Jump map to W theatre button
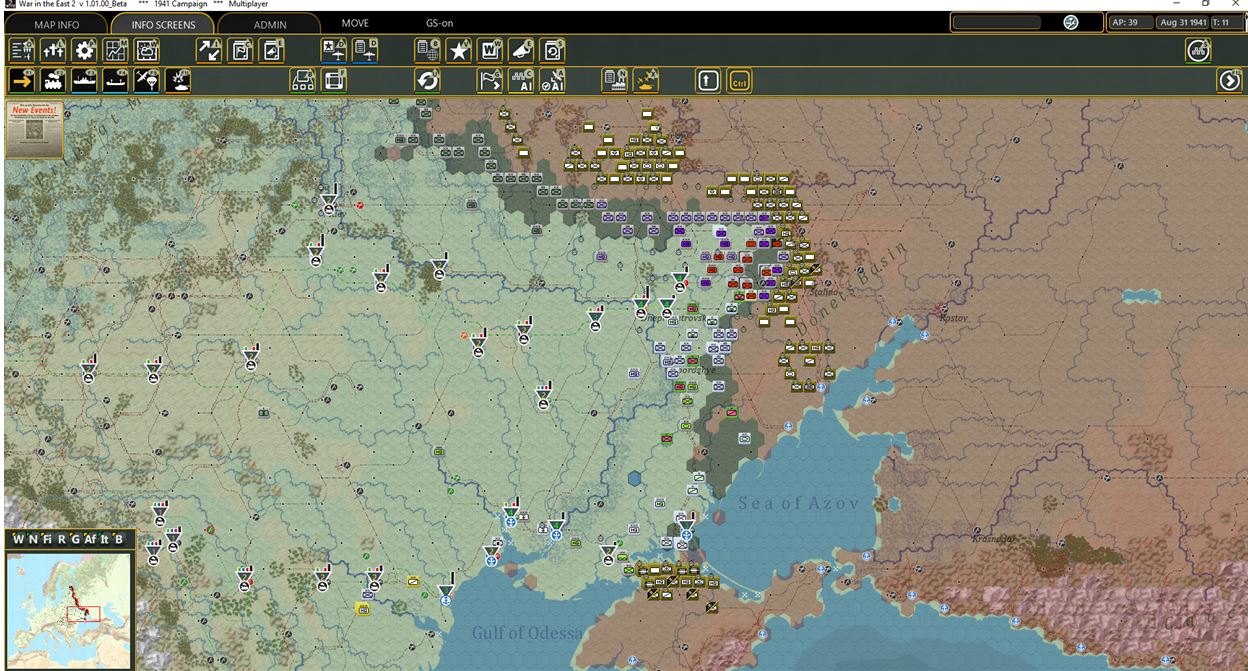The width and height of the screenshot is (1248, 671). pyautogui.click(x=18, y=540)
